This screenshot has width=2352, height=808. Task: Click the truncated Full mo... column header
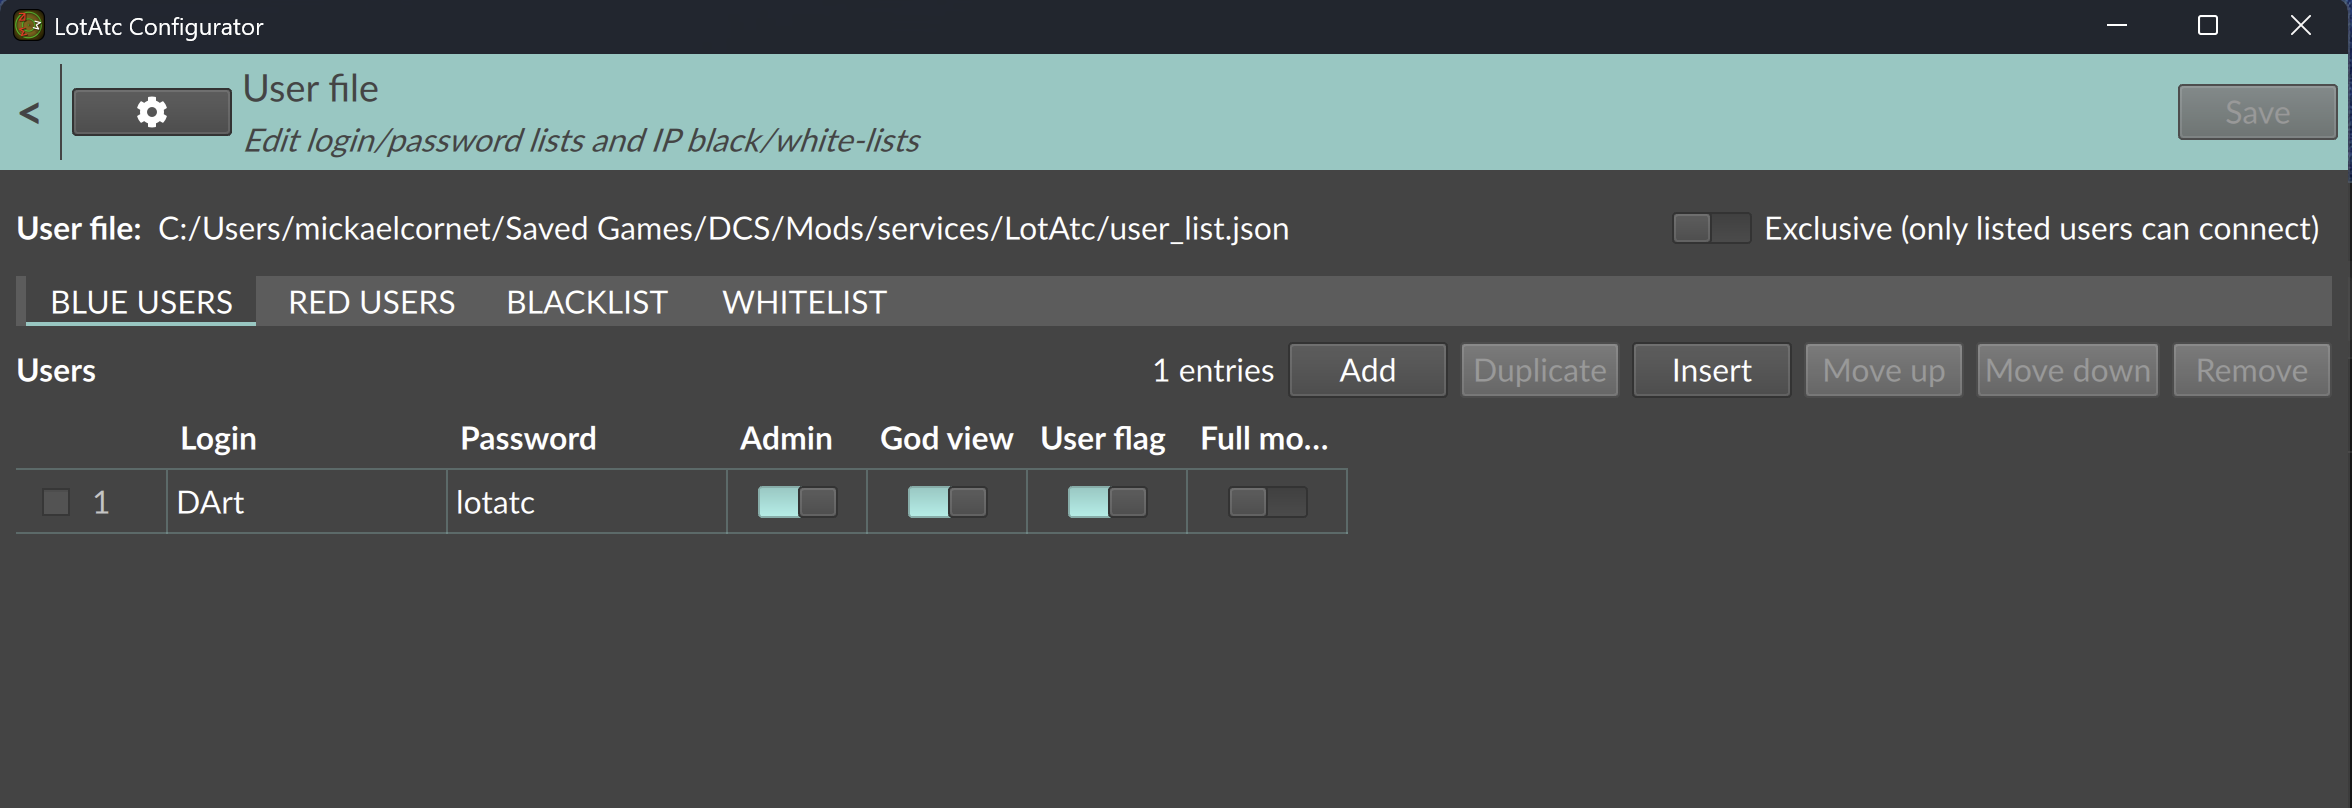pyautogui.click(x=1264, y=439)
